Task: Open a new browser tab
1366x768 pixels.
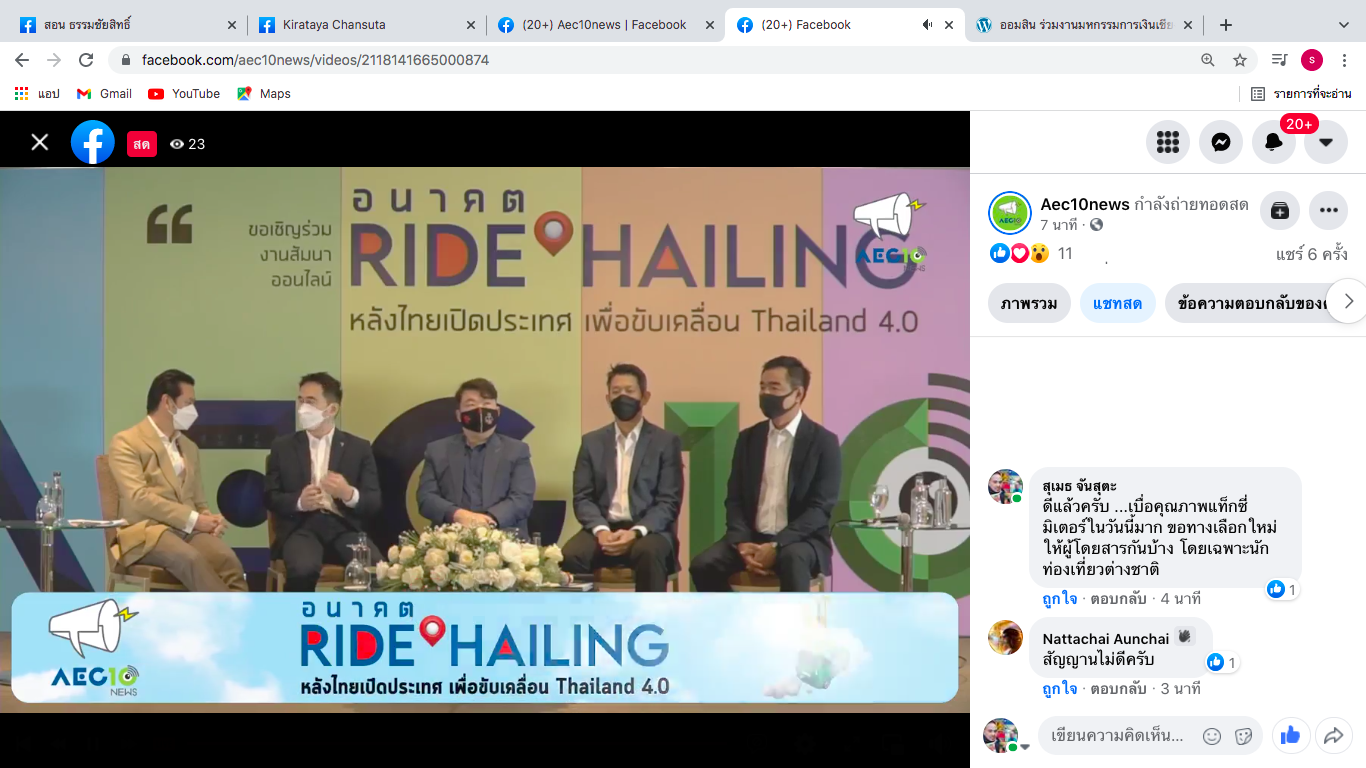Action: pyautogui.click(x=1226, y=25)
